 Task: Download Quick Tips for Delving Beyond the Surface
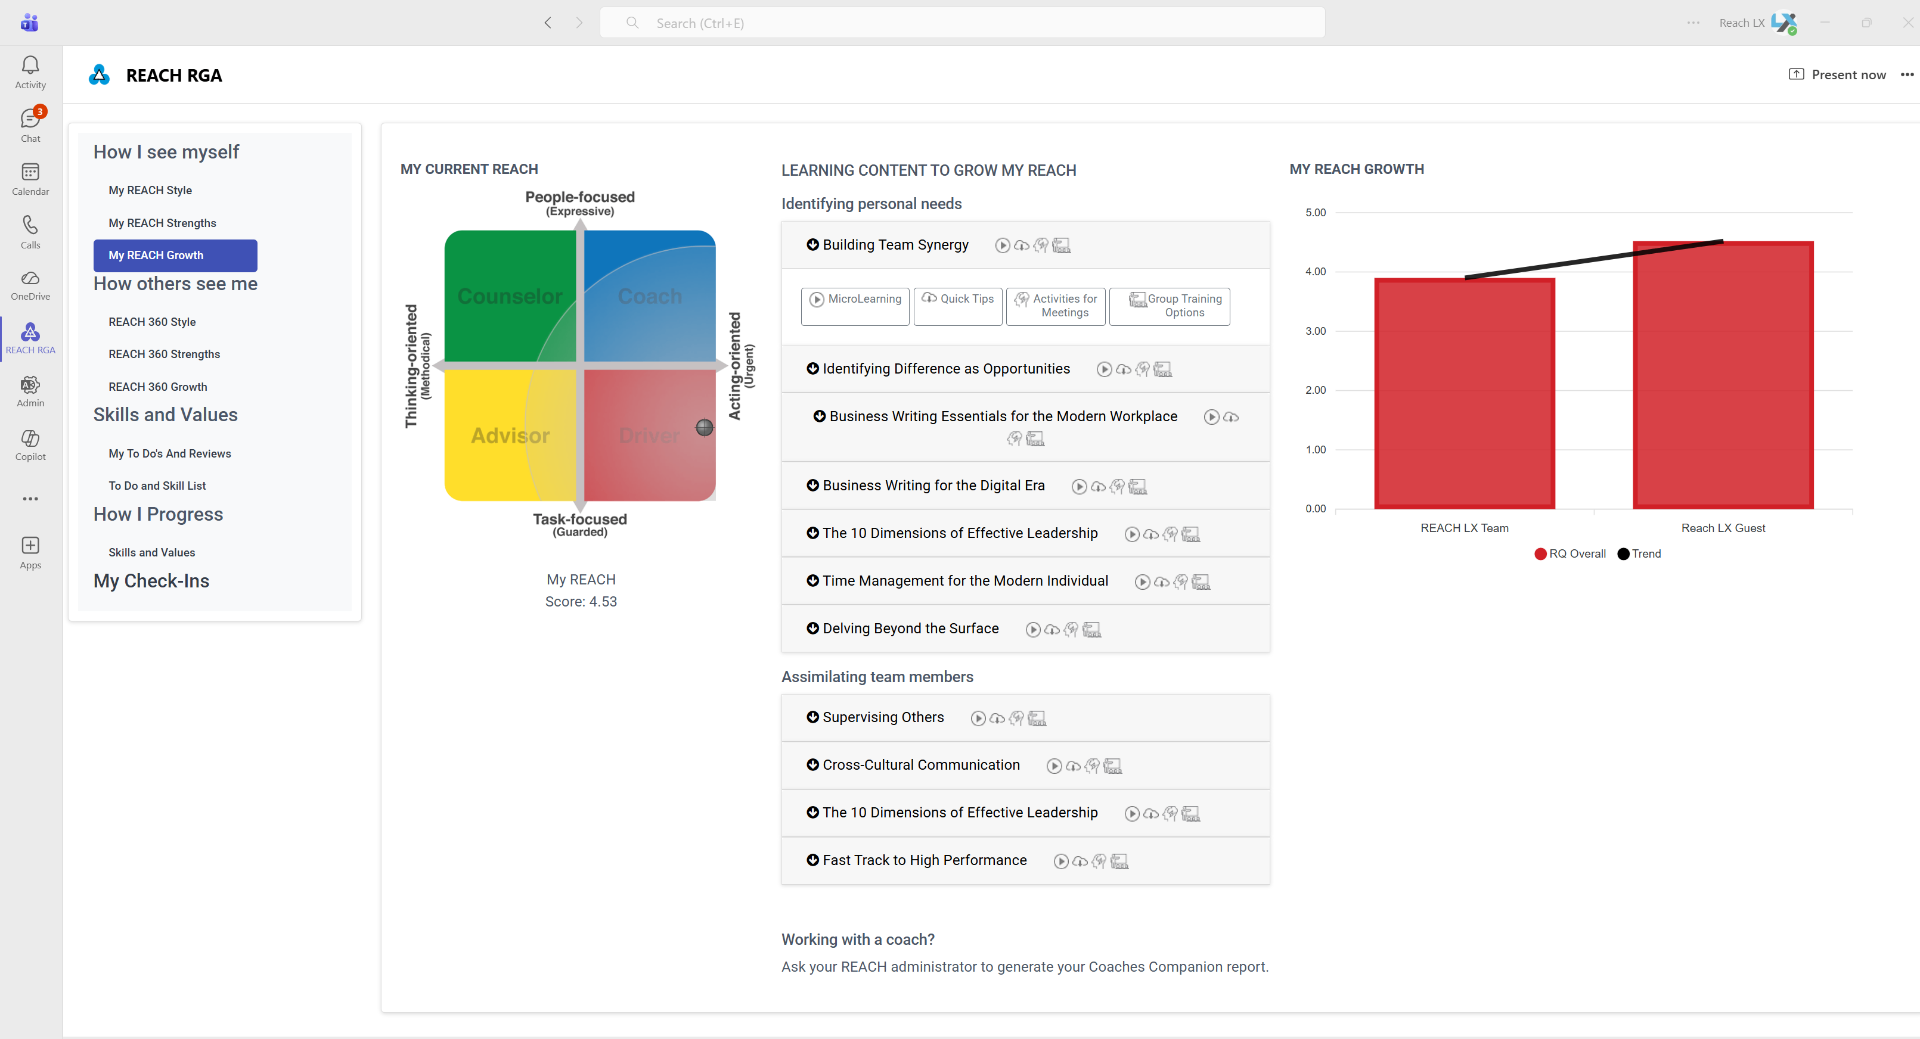pos(1052,630)
